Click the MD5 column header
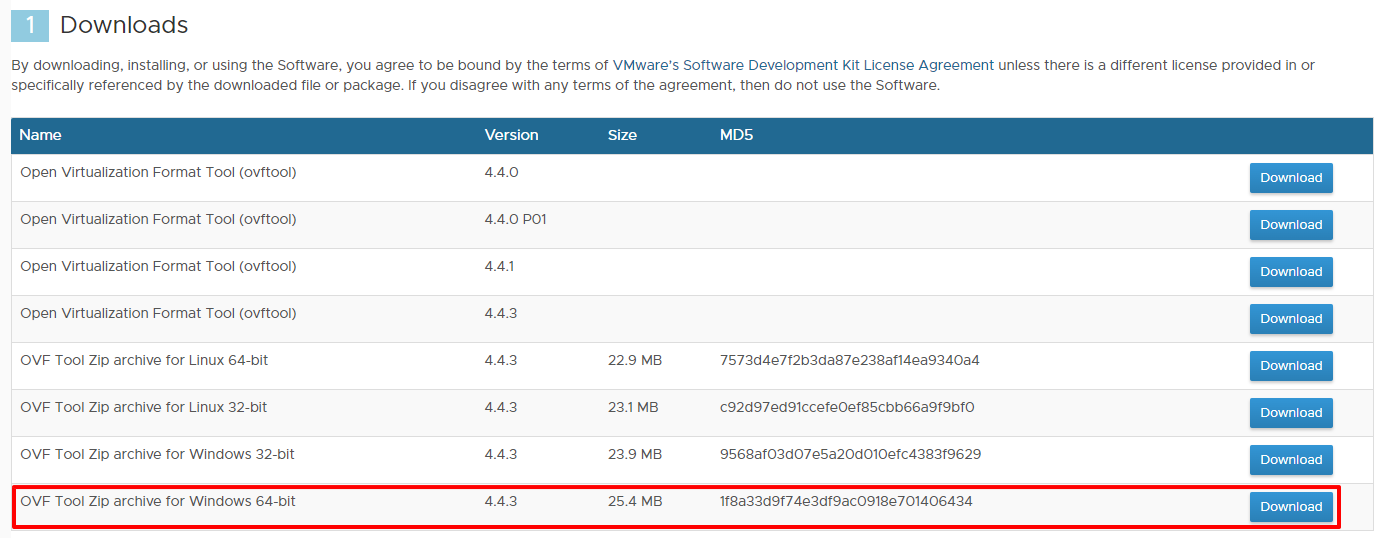Screen dimensions: 1384x538 tap(736, 135)
